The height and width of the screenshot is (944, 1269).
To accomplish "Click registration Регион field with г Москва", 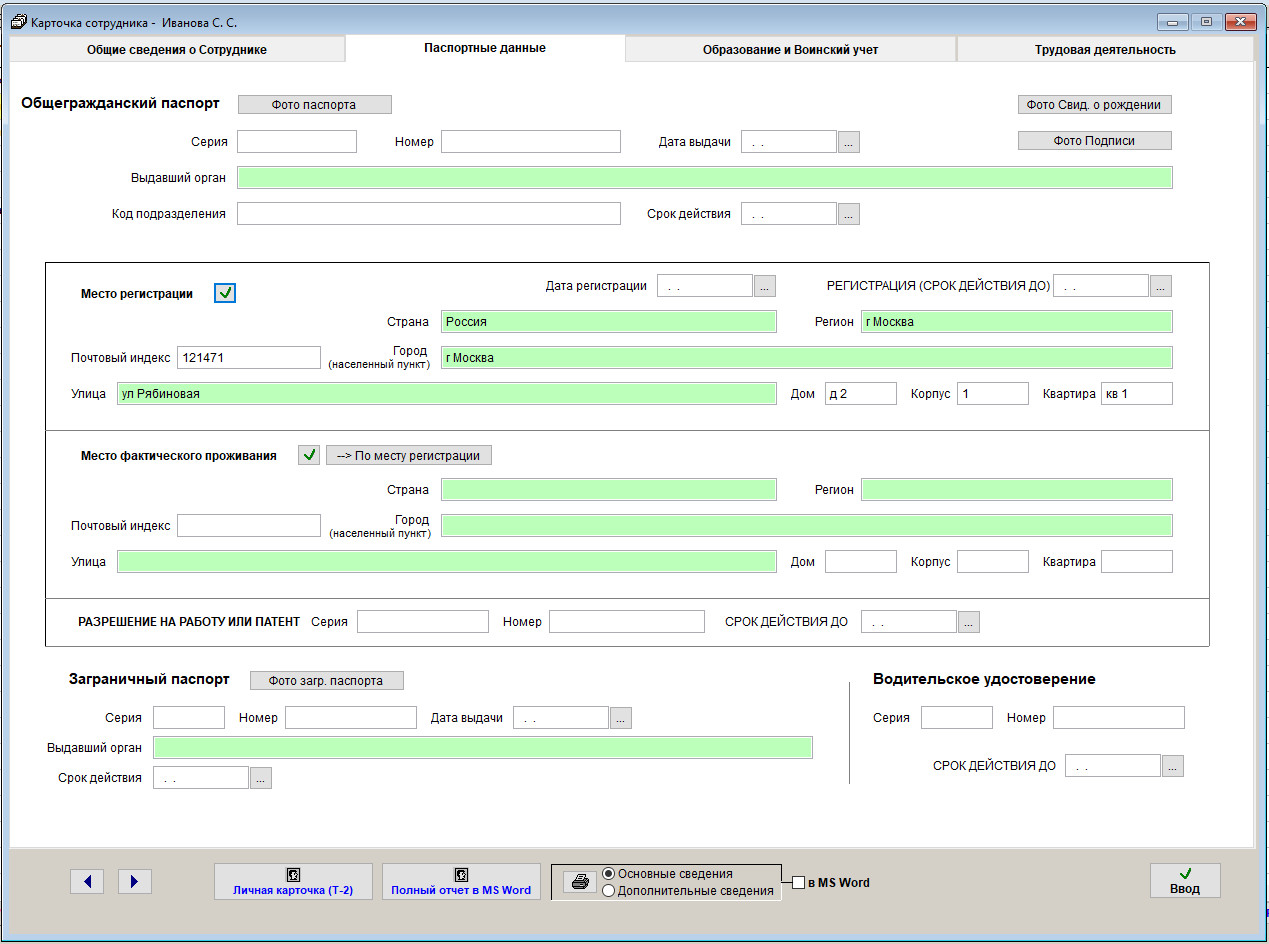I will coord(1017,321).
